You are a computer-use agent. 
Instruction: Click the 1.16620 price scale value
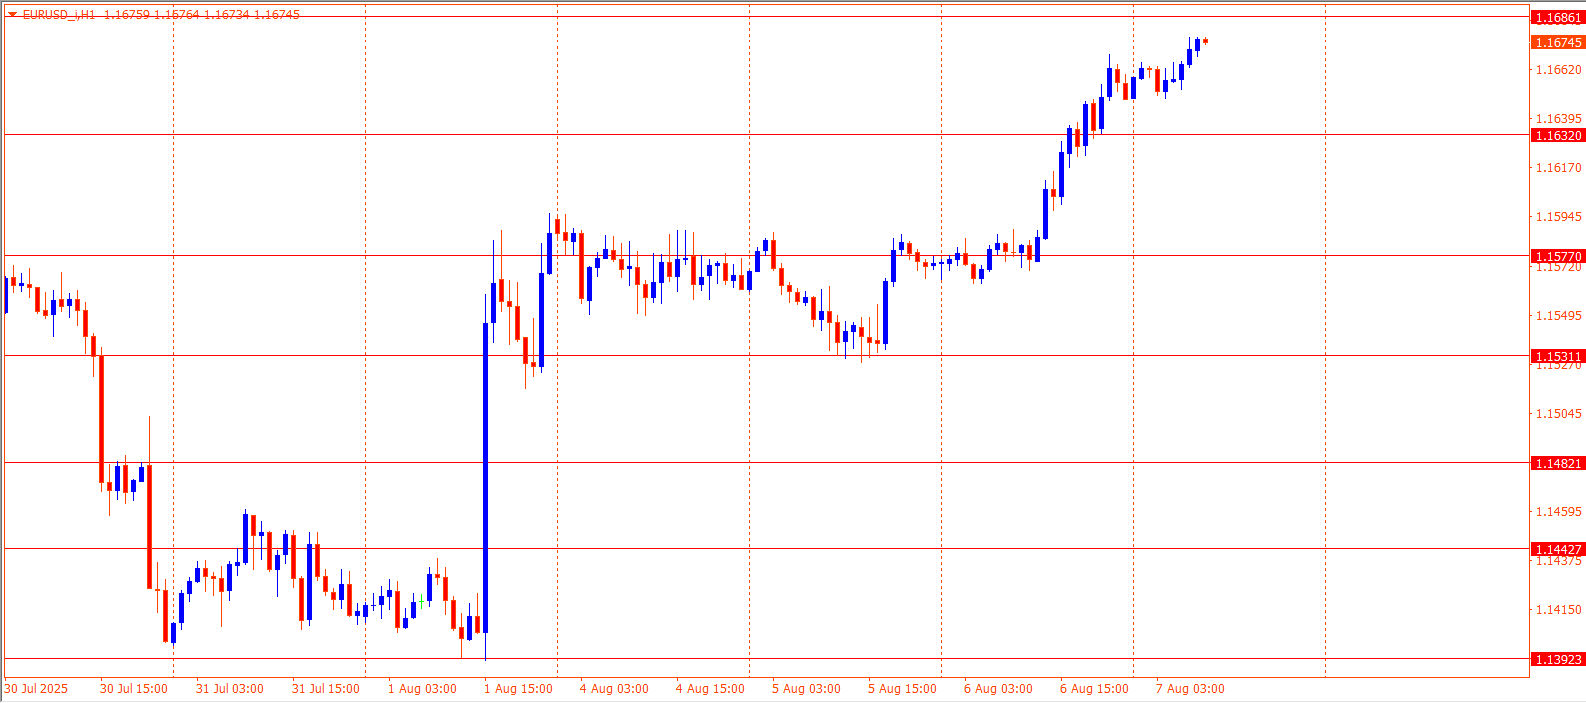pyautogui.click(x=1558, y=70)
